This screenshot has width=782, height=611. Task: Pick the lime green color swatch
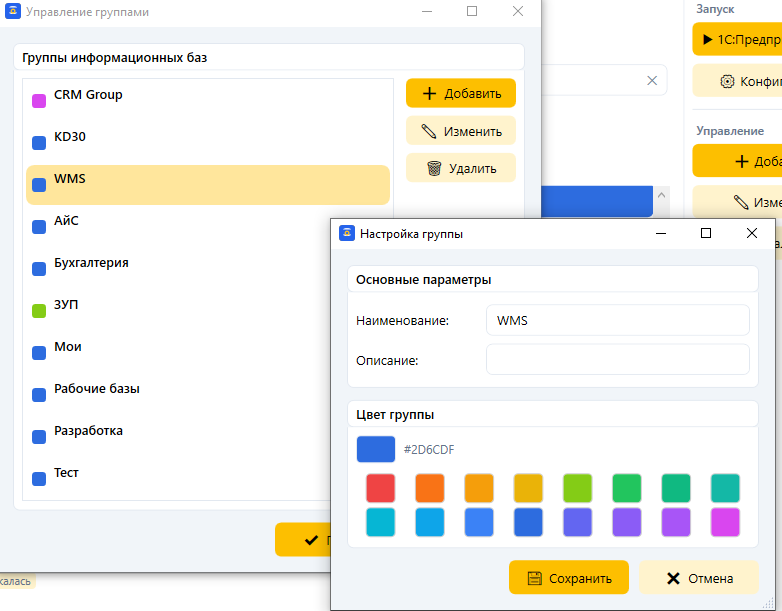point(578,488)
